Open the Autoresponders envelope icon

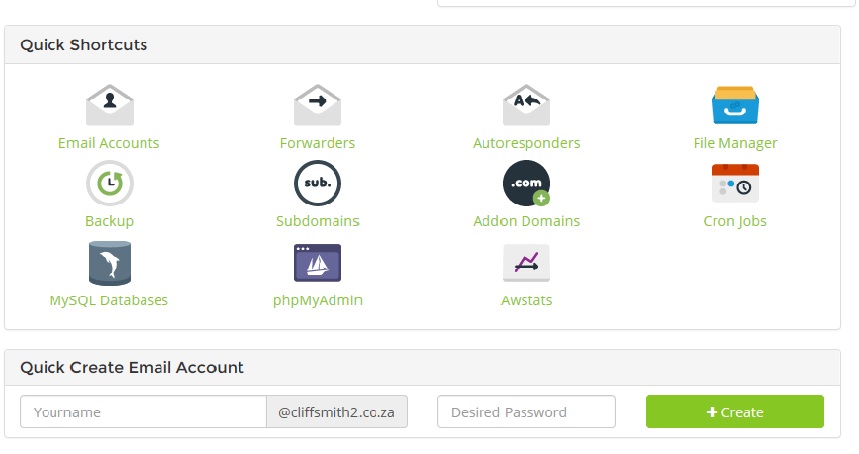[526, 105]
